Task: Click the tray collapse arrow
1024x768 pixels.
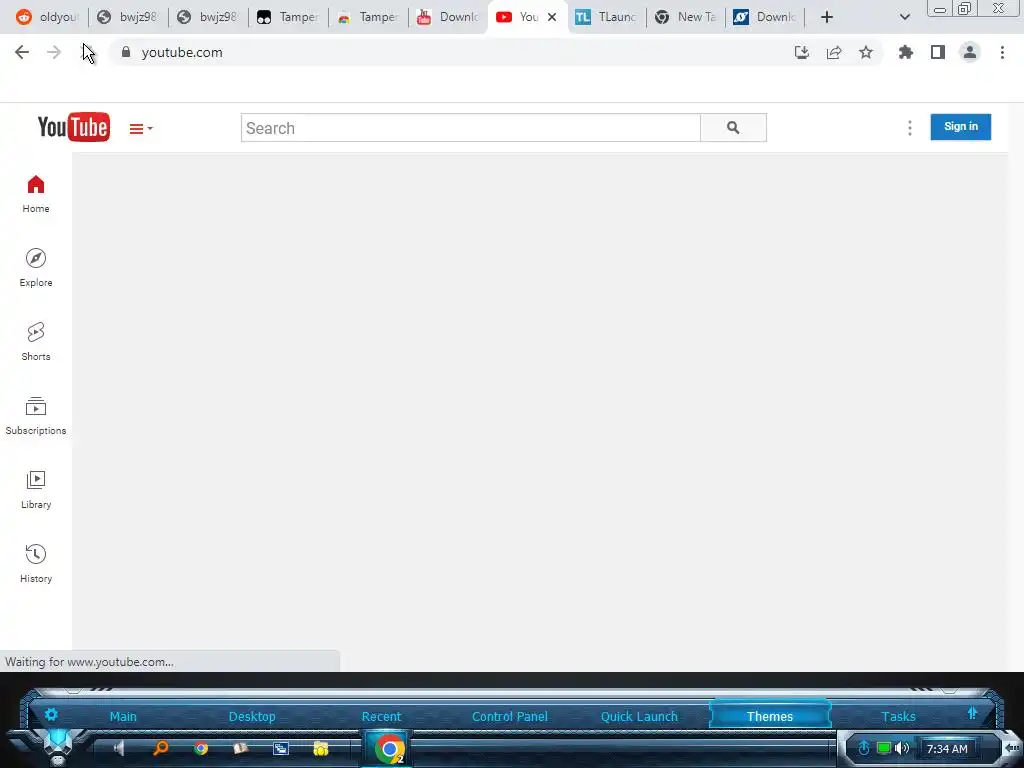Action: pyautogui.click(x=1012, y=747)
